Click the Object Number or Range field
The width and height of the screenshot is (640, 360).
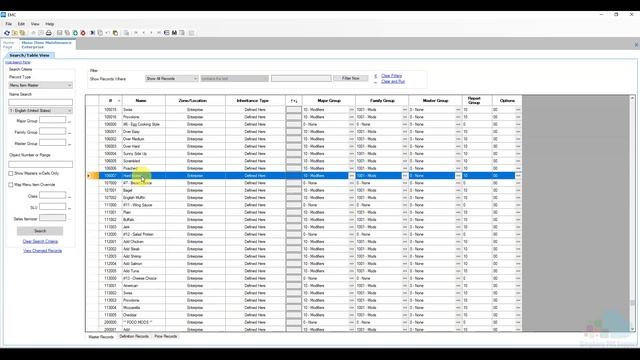point(40,164)
